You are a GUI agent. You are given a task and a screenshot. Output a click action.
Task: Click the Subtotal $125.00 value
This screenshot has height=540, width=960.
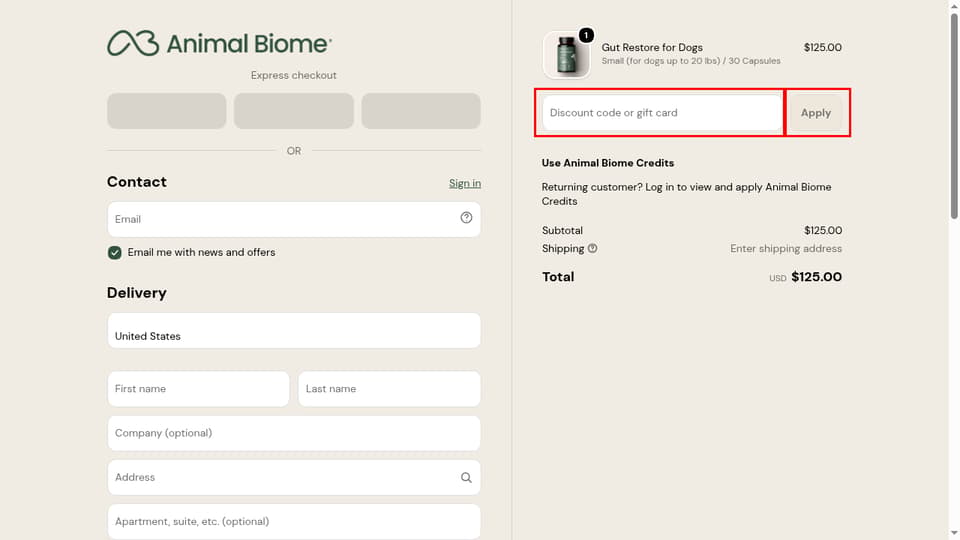pos(823,230)
